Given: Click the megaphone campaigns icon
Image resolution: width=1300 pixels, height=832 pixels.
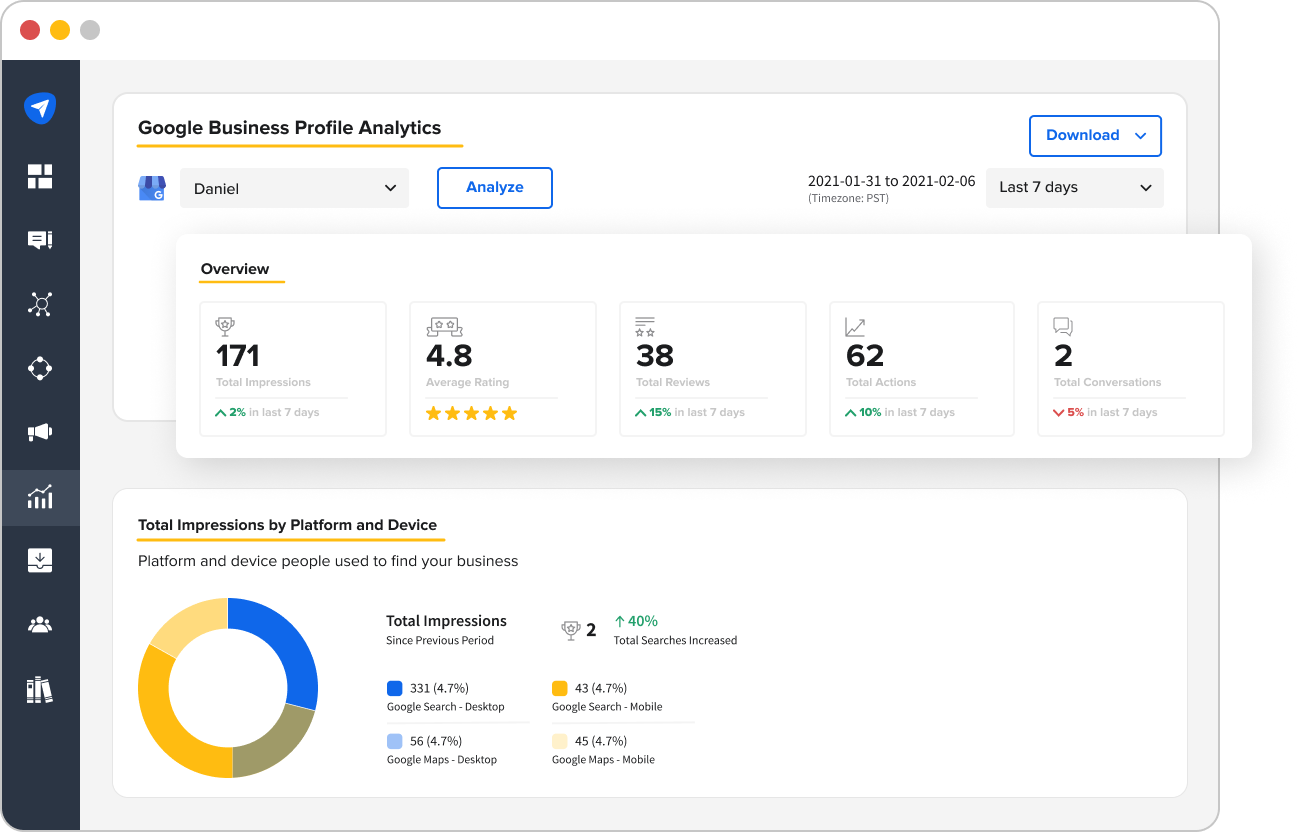Looking at the screenshot, I should [40, 432].
